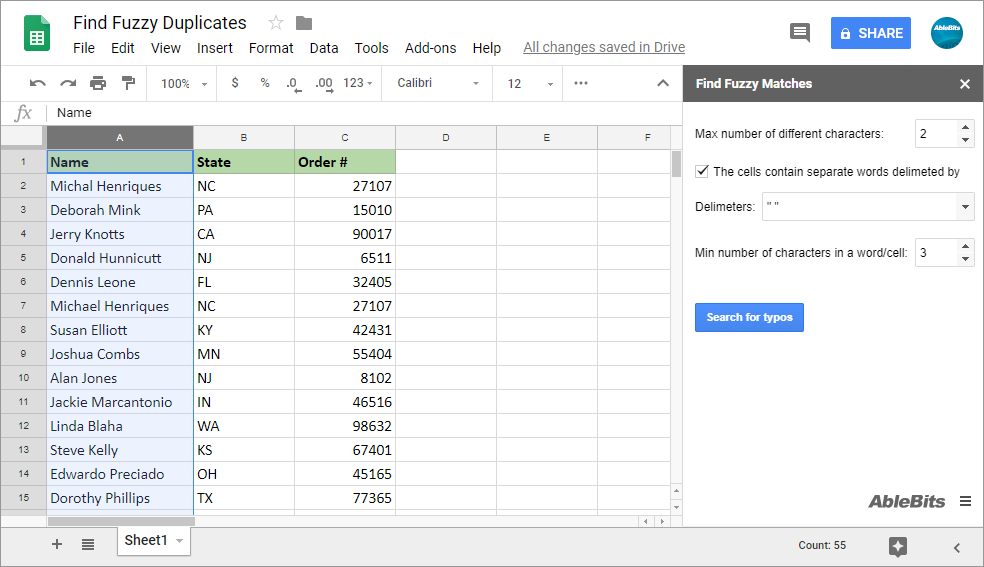The width and height of the screenshot is (984, 567).
Task: Open the all sheets list icon
Action: 88,544
